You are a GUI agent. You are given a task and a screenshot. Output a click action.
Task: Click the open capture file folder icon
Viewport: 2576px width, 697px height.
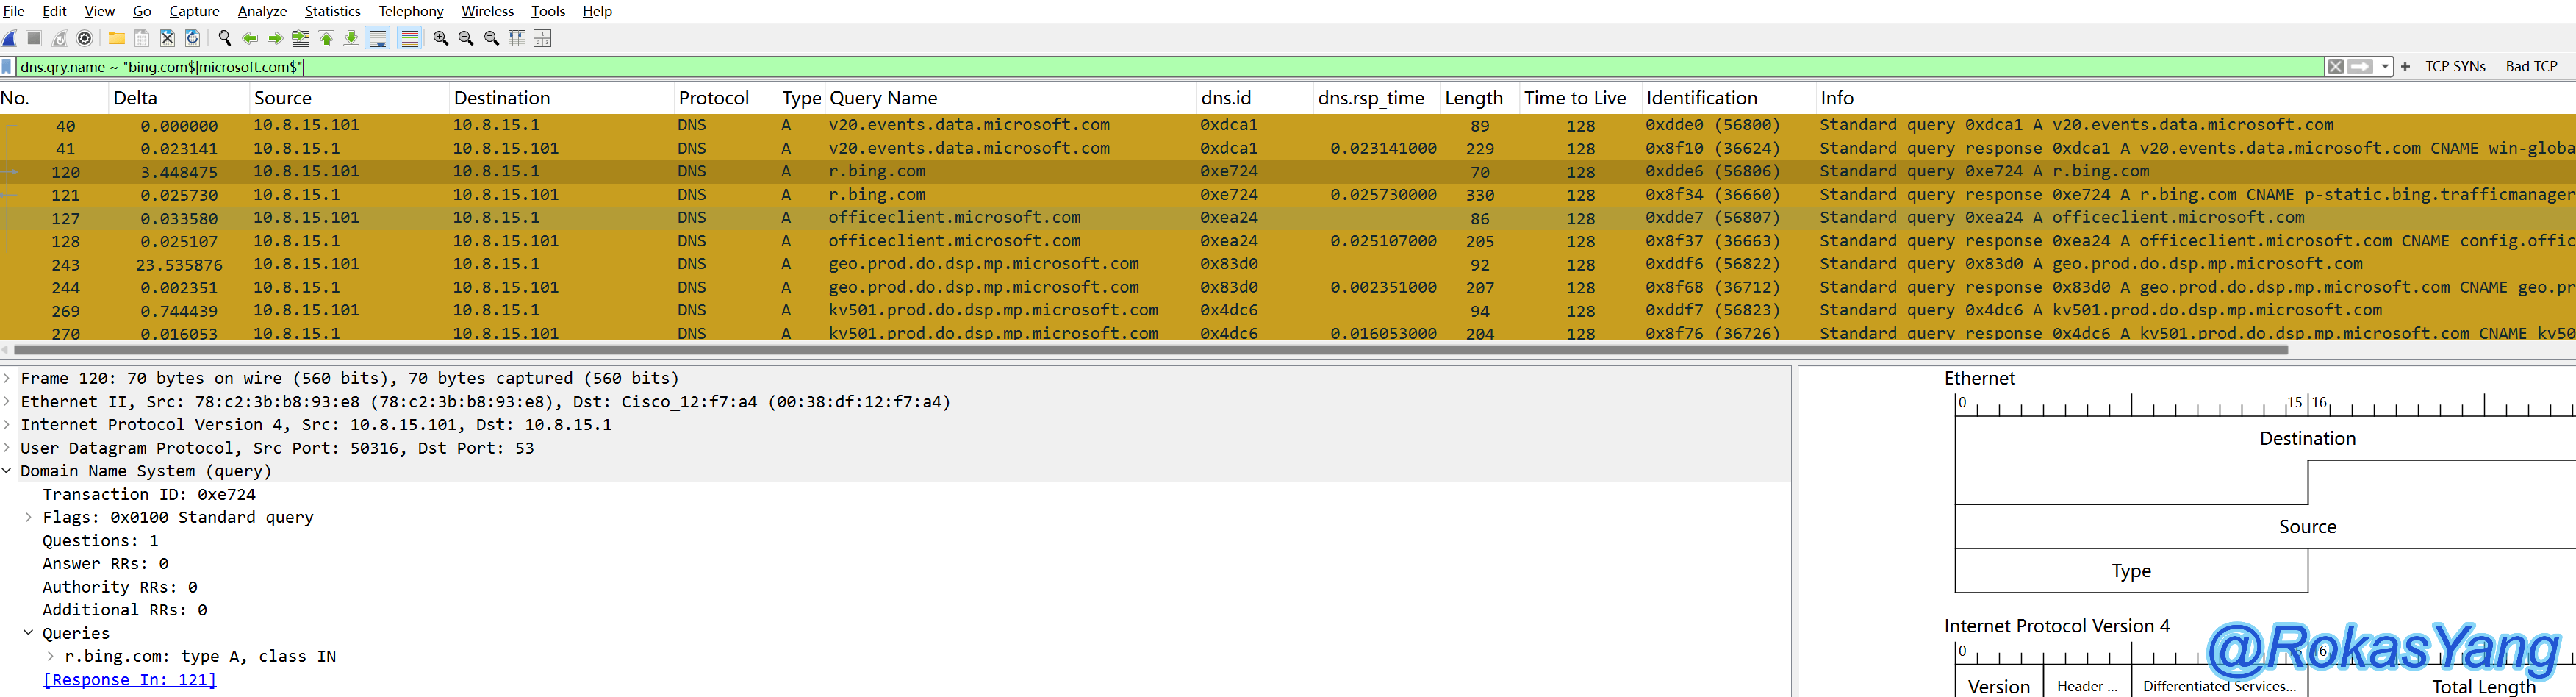click(117, 38)
